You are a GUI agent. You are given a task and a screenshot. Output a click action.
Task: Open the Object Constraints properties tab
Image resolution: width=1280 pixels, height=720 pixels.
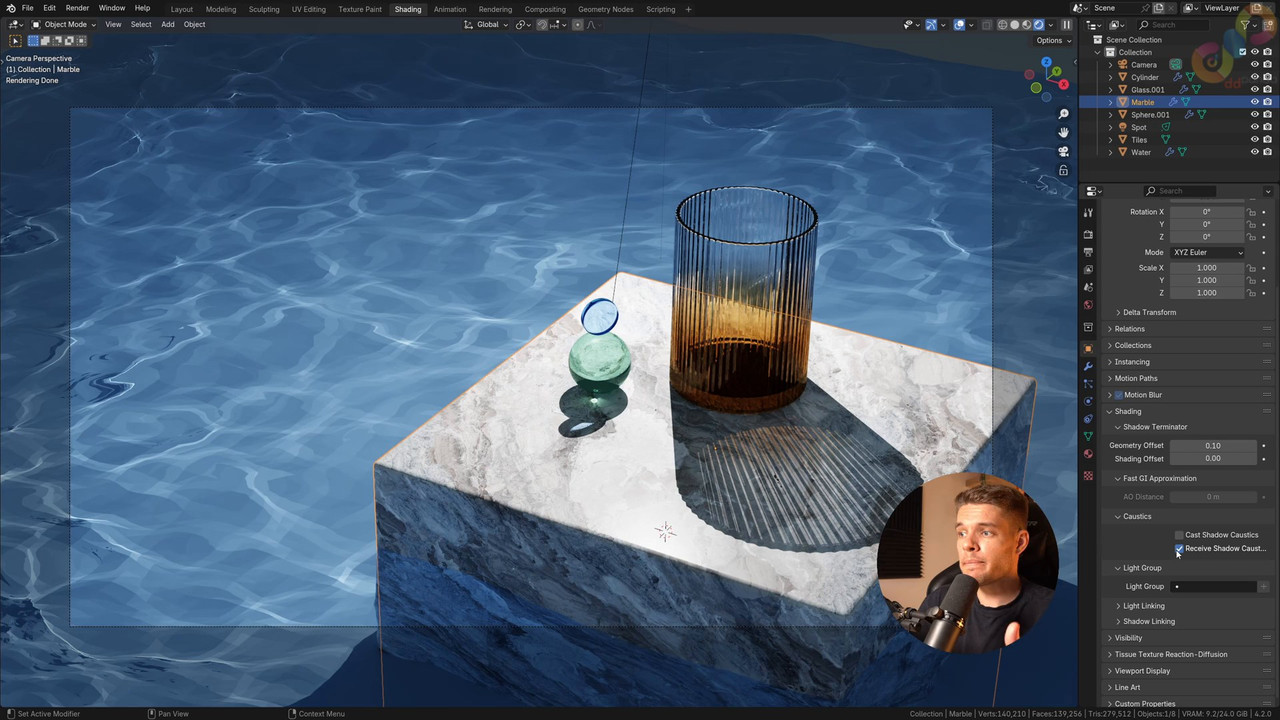tap(1088, 419)
